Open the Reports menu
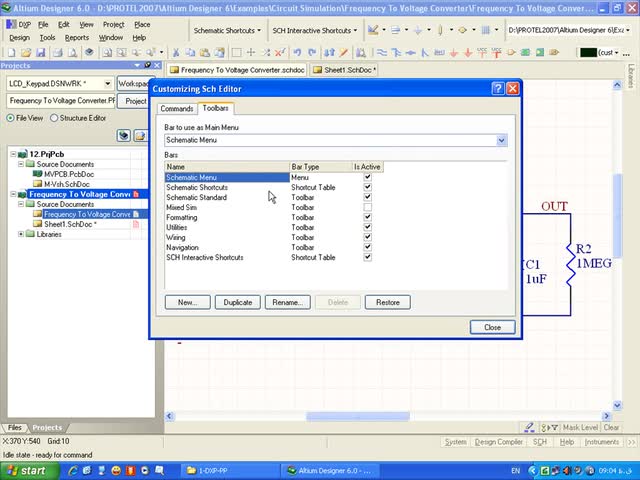 point(77,37)
